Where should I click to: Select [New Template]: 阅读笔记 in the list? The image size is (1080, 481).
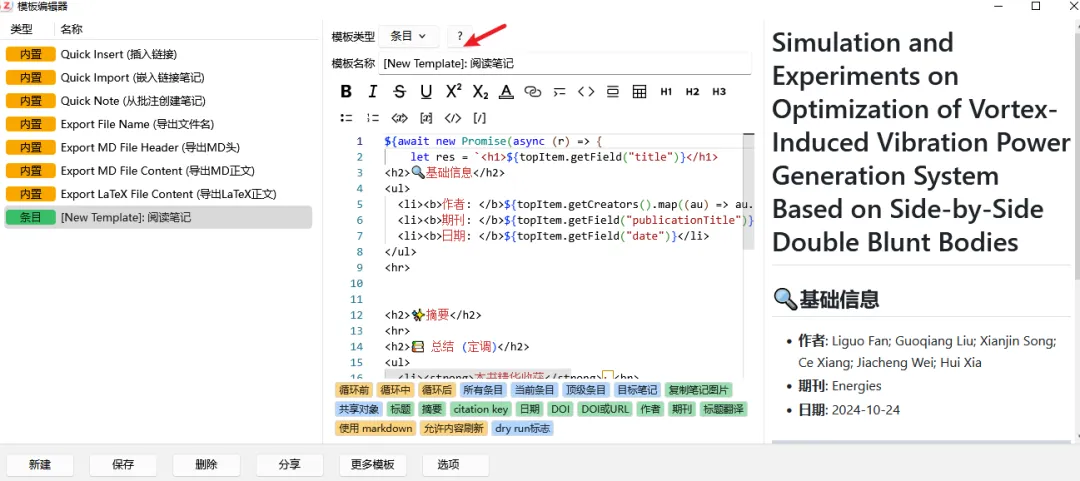(x=158, y=217)
